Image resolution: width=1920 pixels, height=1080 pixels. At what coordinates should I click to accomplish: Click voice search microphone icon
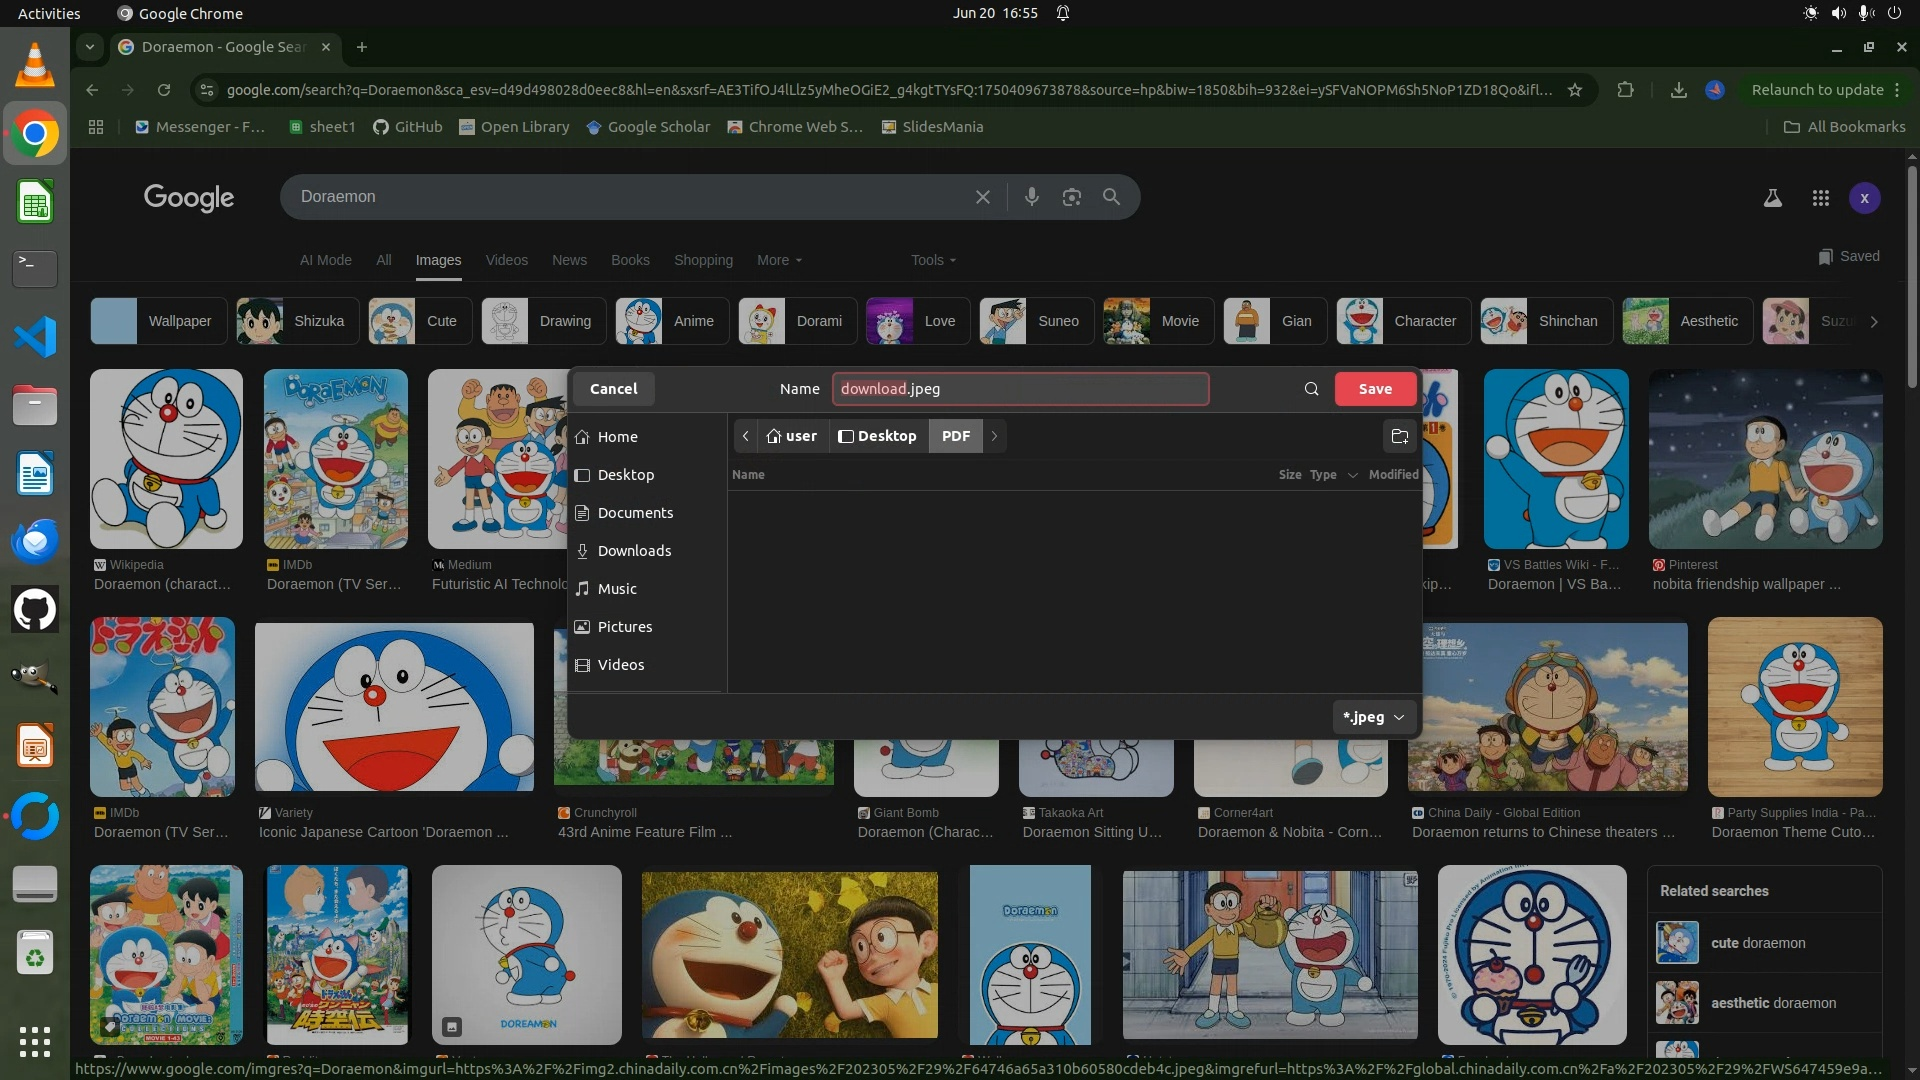pyautogui.click(x=1031, y=197)
